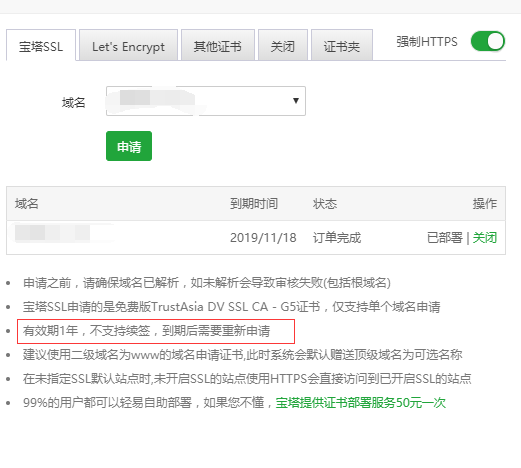Select the 其他证书 tab
The width and height of the screenshot is (521, 468).
(218, 45)
